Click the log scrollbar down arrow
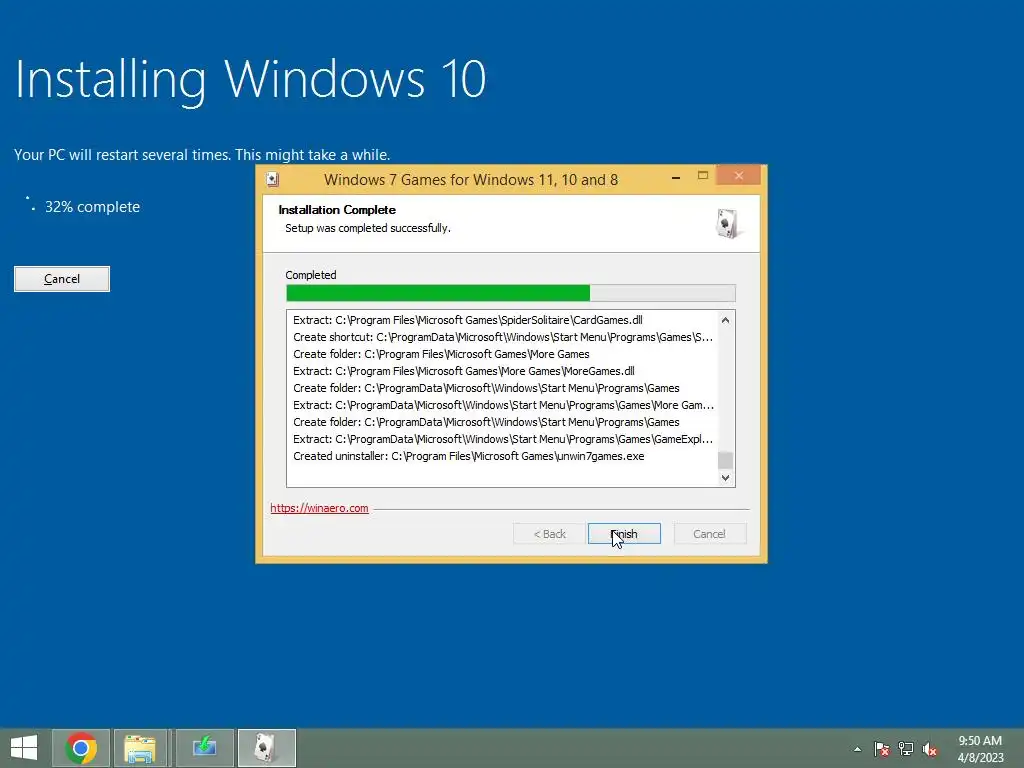 (x=725, y=477)
